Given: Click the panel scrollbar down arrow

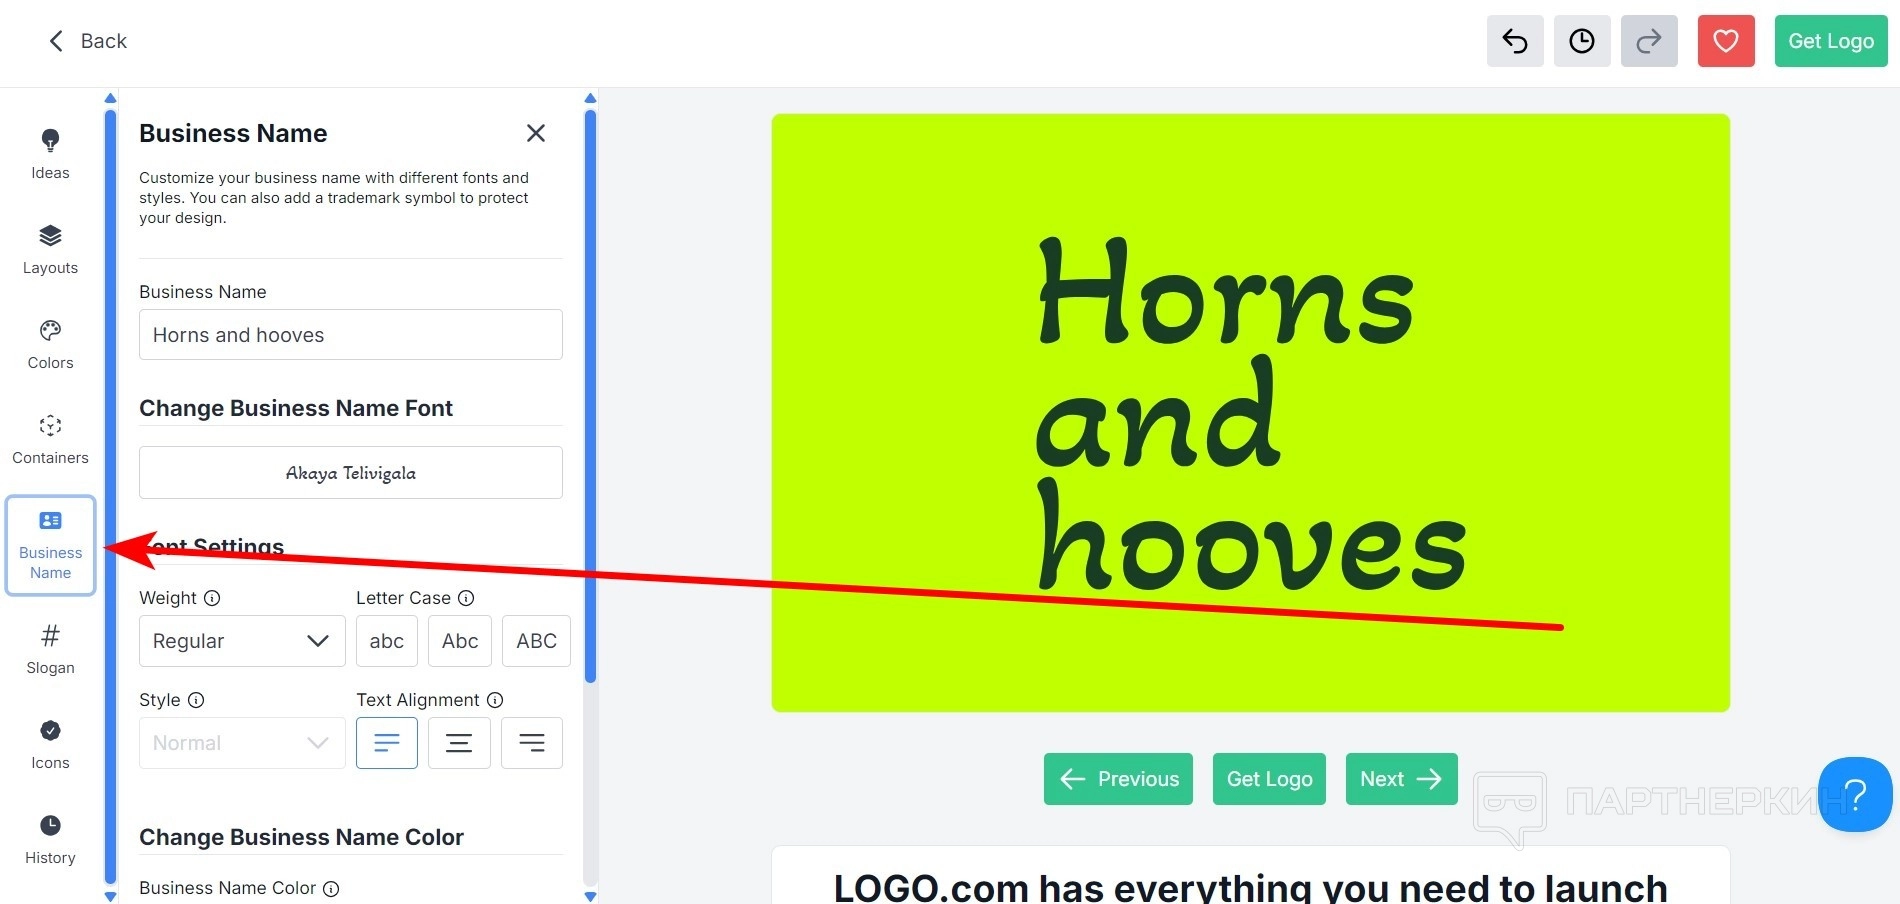Looking at the screenshot, I should click(x=590, y=897).
